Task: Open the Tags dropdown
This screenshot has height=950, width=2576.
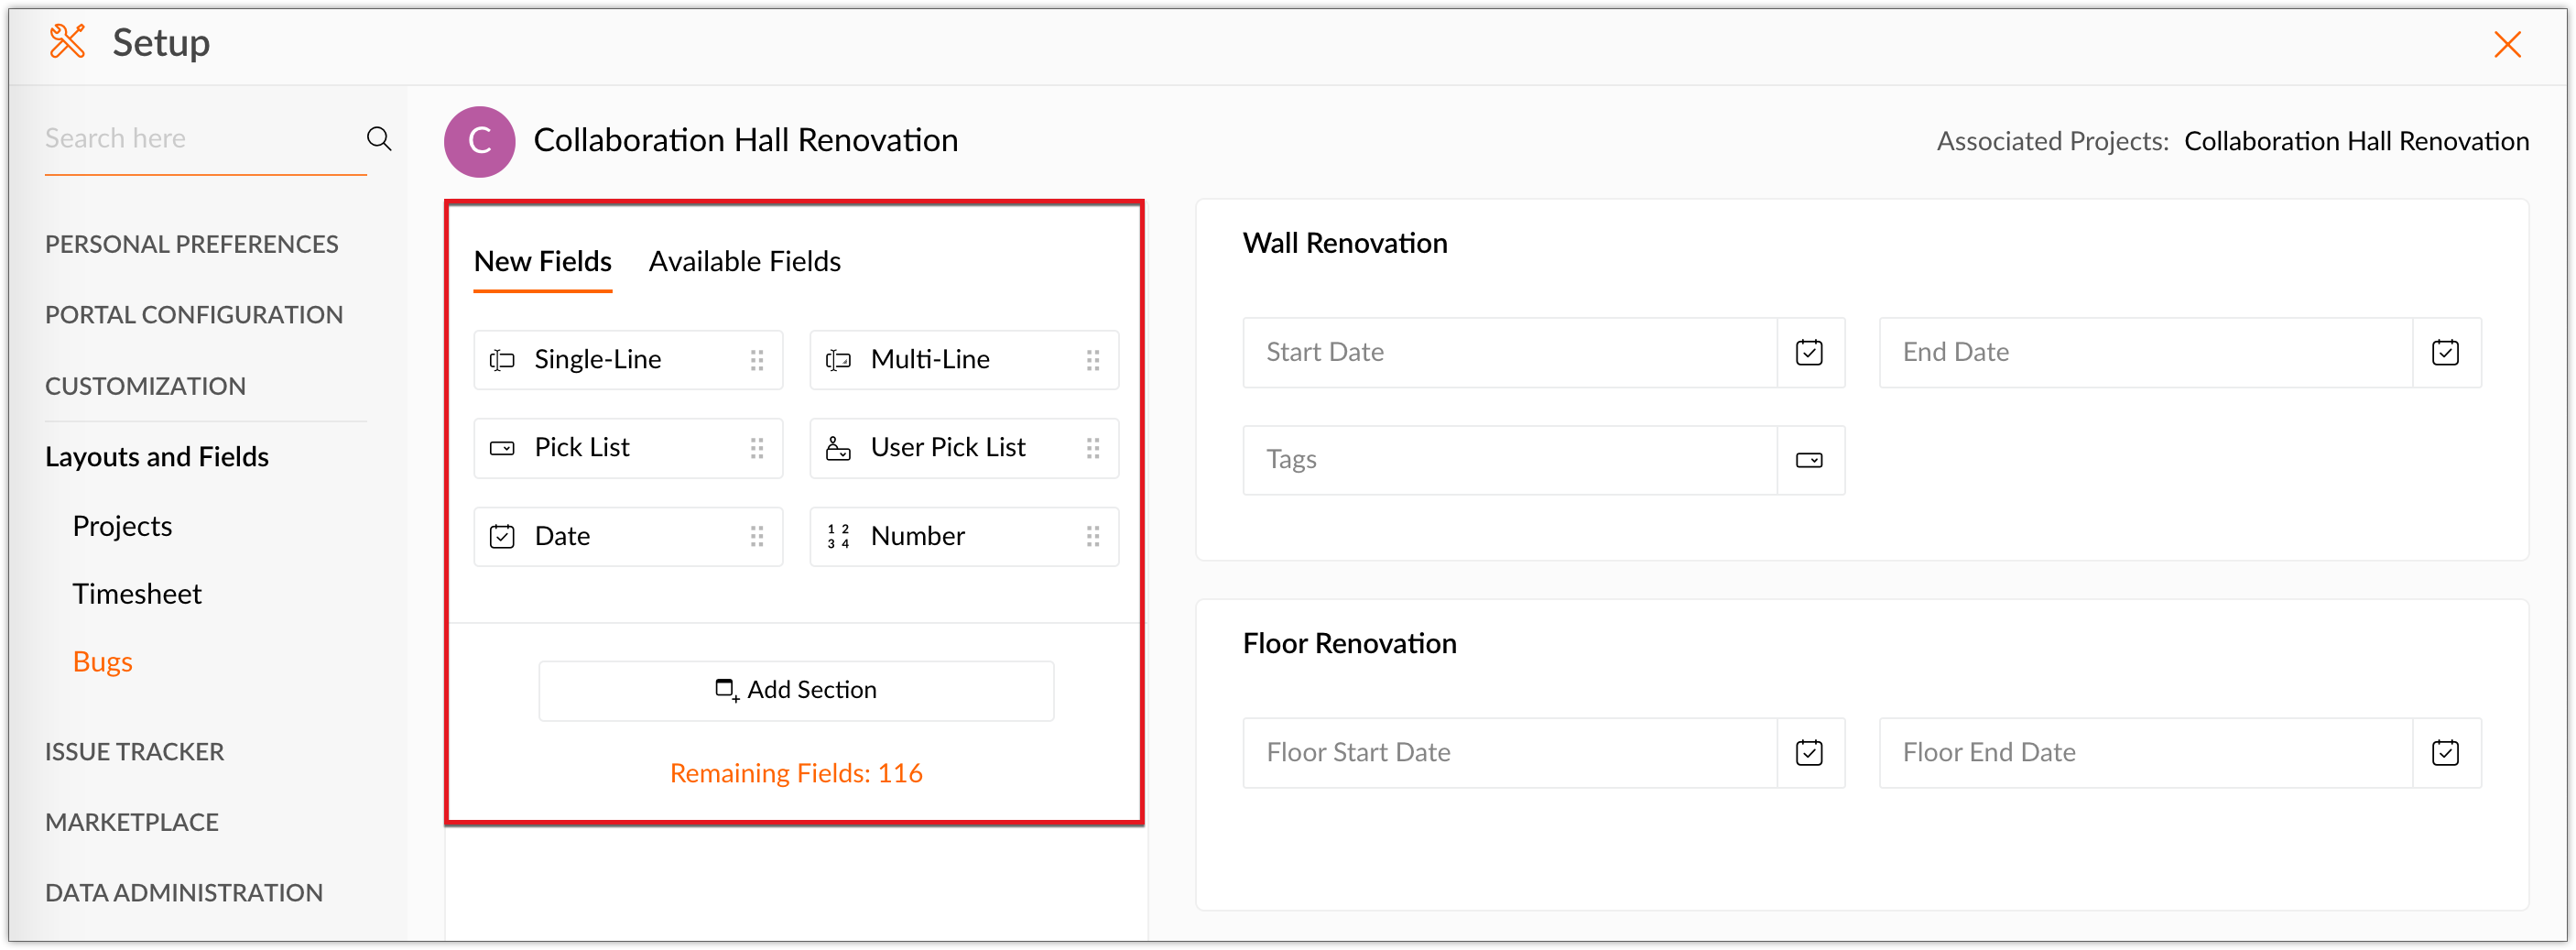Action: tap(1809, 461)
